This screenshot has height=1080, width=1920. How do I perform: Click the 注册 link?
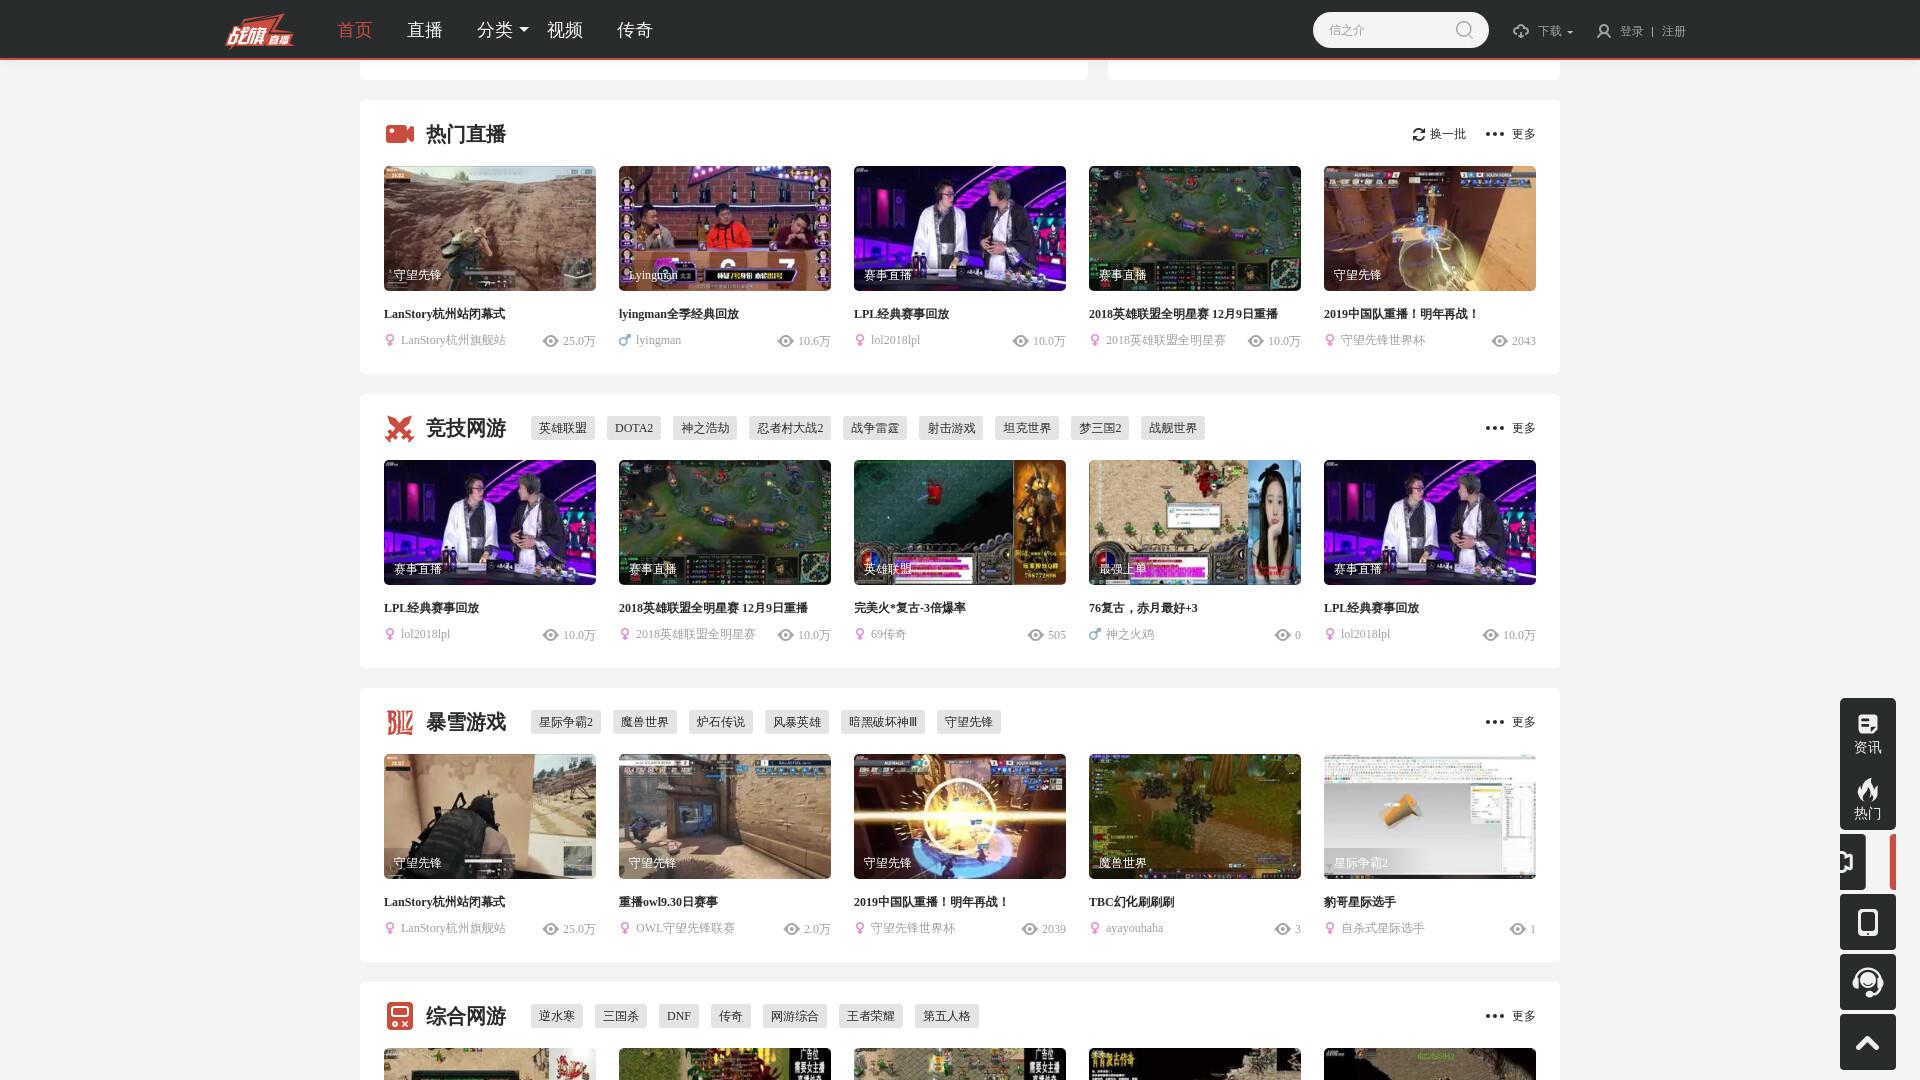tap(1674, 31)
